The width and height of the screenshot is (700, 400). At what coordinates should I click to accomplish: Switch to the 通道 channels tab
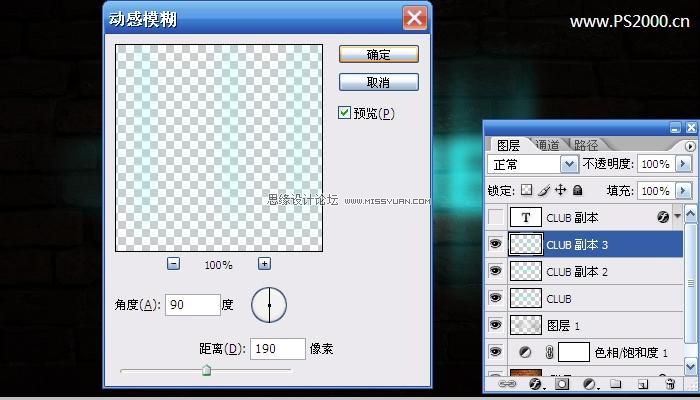pos(547,145)
